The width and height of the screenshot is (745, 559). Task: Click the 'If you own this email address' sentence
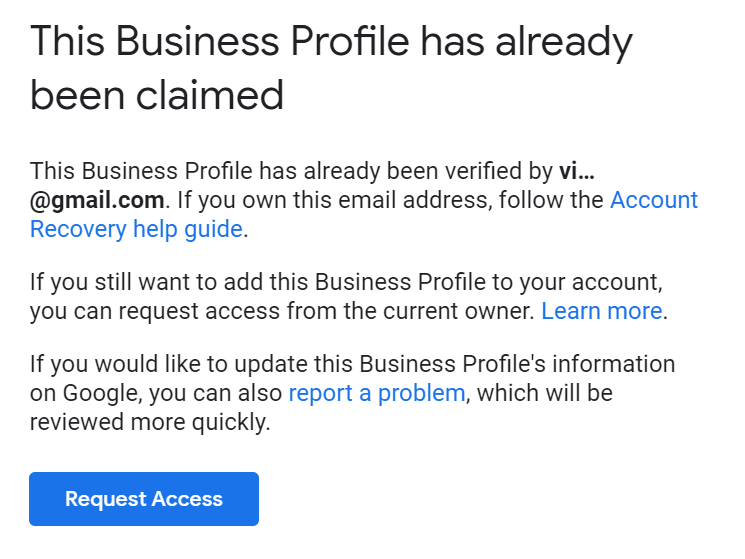point(315,200)
